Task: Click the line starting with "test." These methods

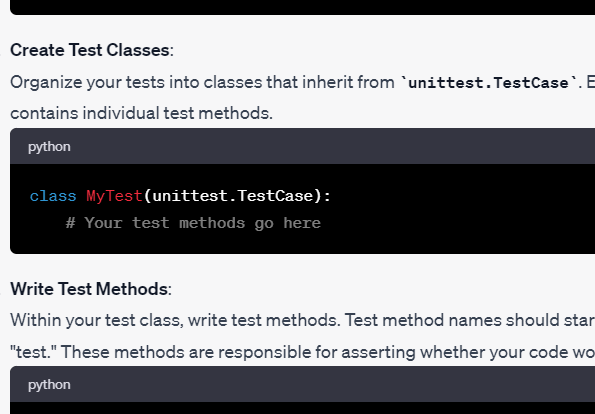Action: click(302, 352)
